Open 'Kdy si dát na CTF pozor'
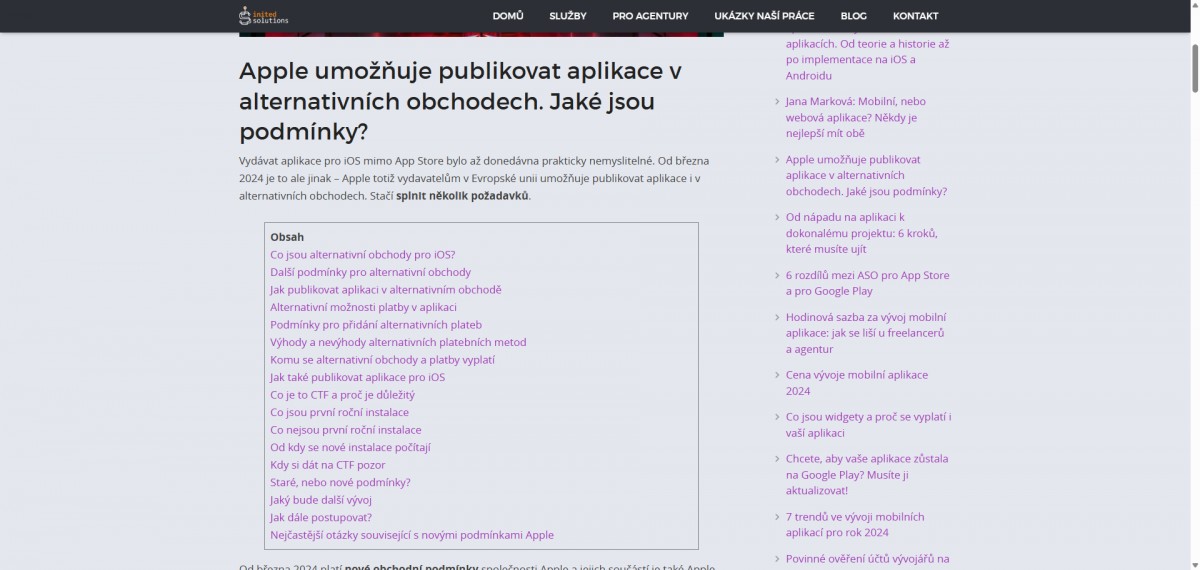The width and height of the screenshot is (1200, 570). 327,465
